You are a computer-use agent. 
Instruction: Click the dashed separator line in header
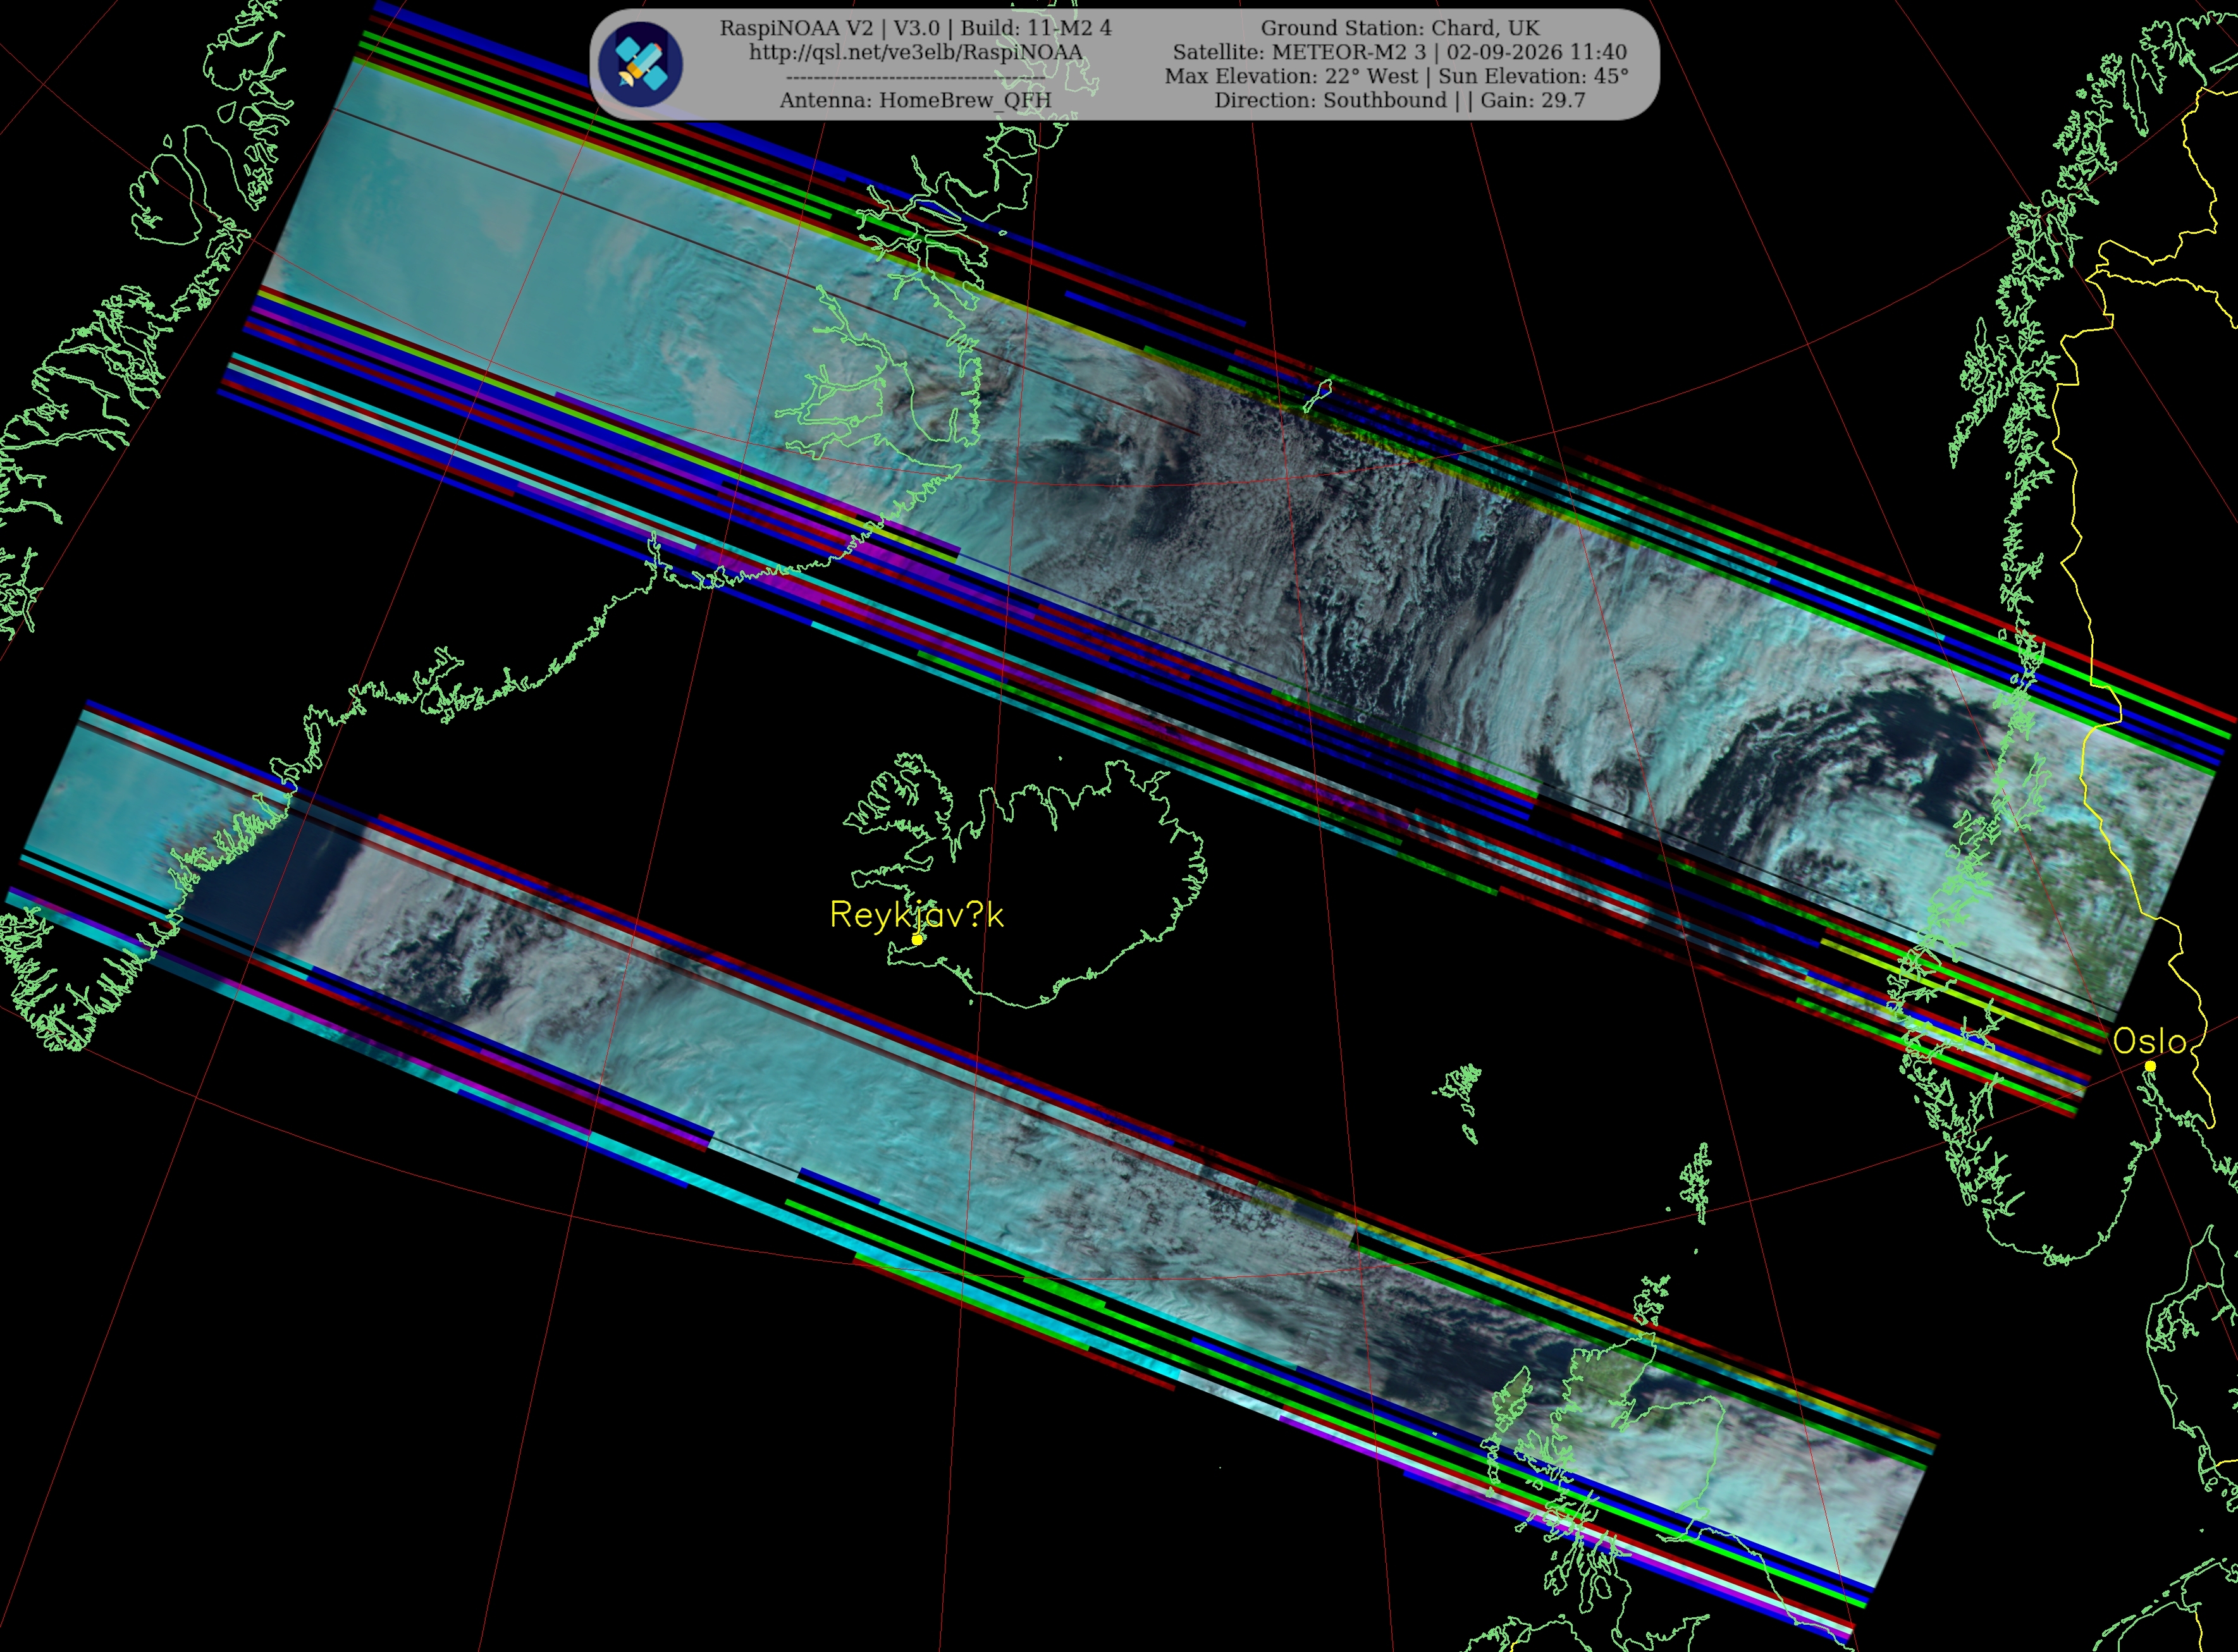click(x=915, y=76)
